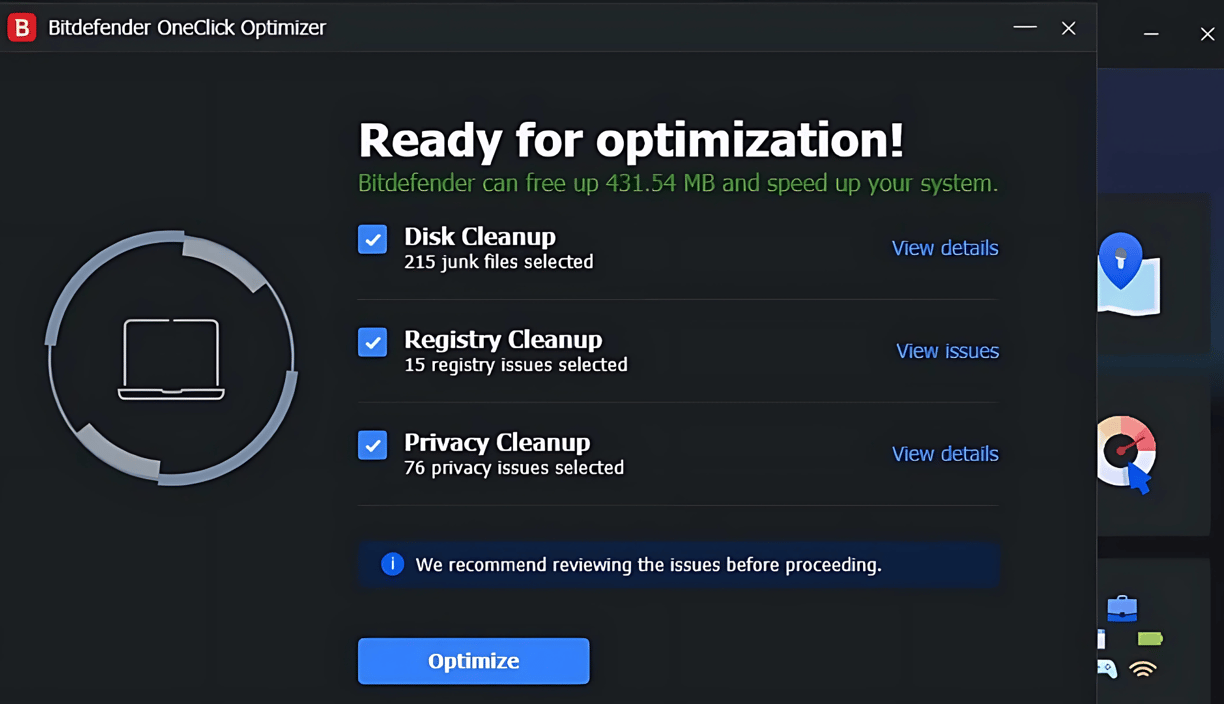Click the Disk Cleanup label

pos(479,237)
